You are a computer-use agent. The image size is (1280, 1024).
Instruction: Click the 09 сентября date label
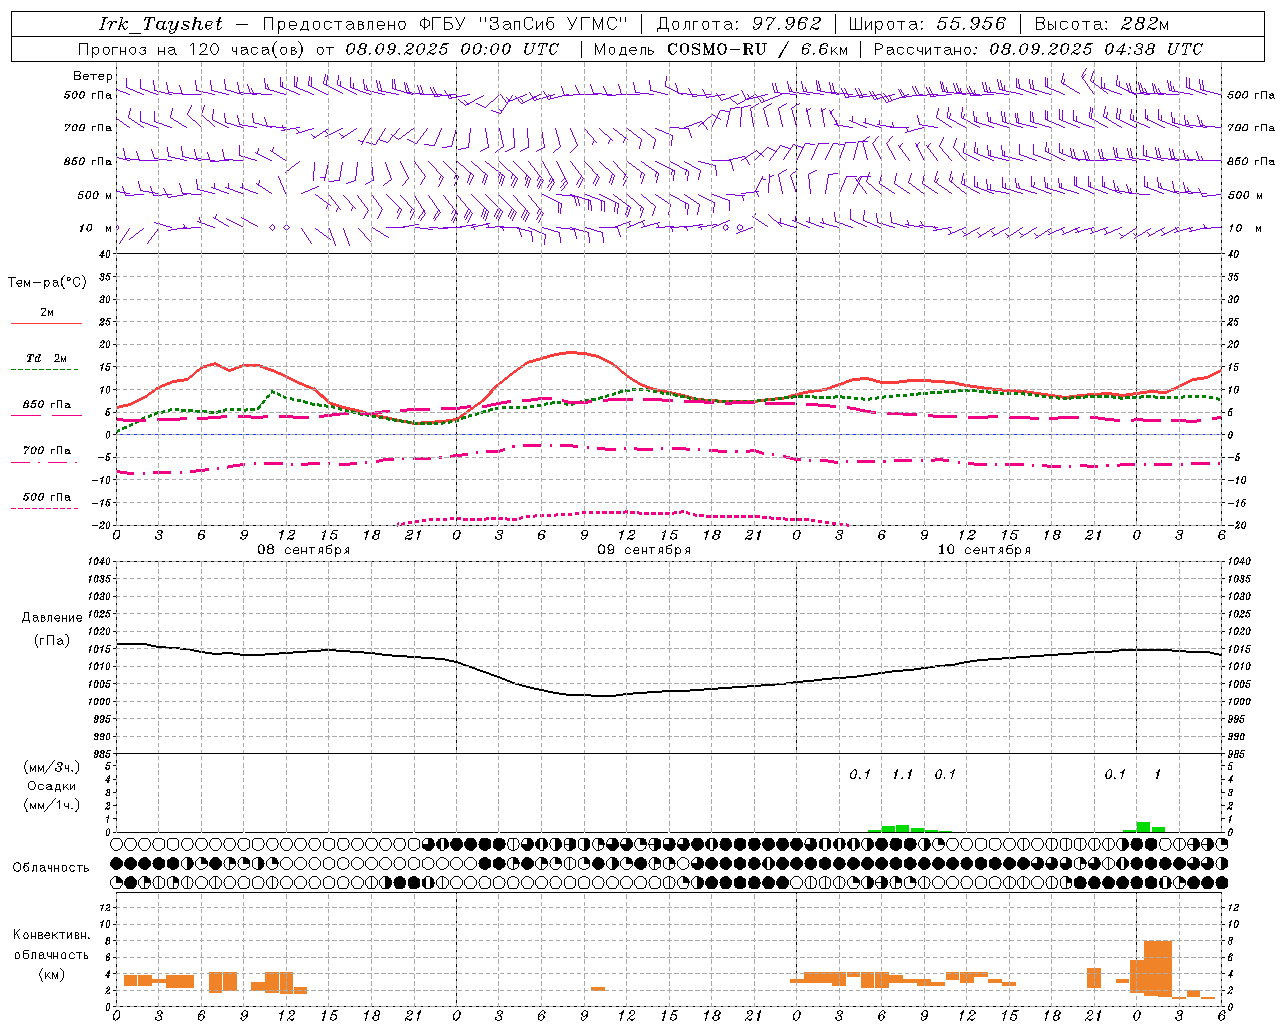pos(644,550)
